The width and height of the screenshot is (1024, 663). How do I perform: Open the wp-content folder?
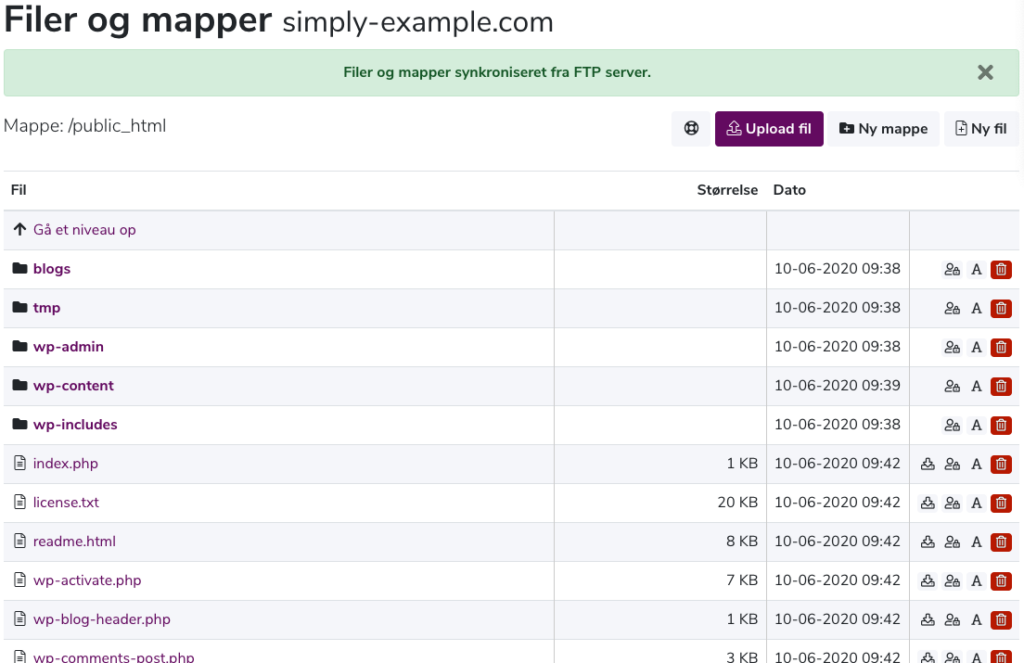73,386
